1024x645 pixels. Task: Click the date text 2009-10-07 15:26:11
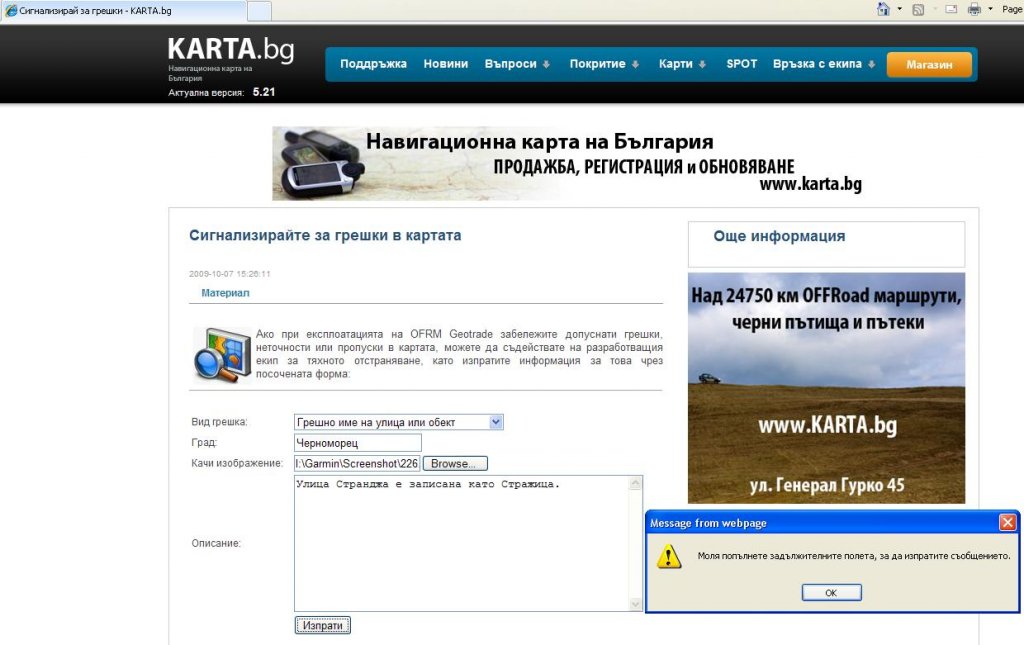point(229,274)
